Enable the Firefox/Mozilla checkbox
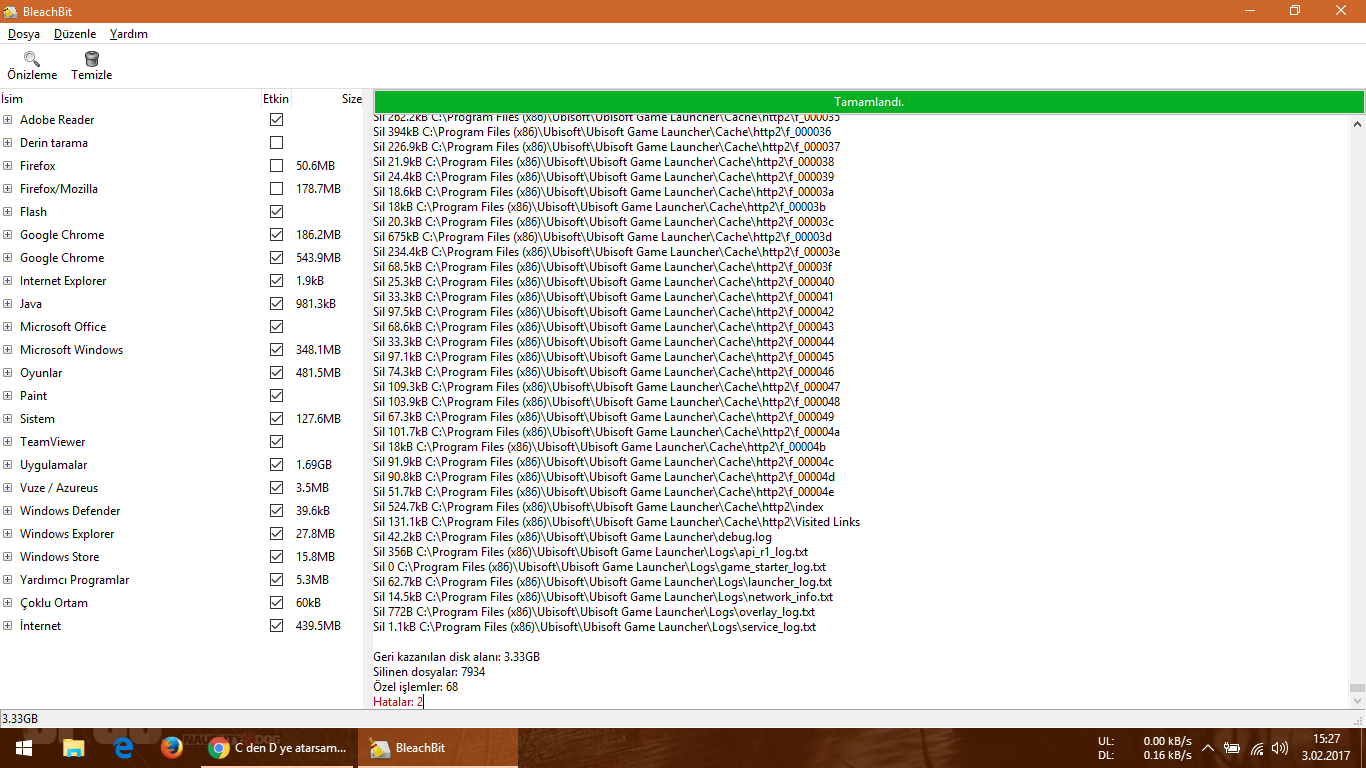Viewport: 1366px width, 768px height. 276,189
